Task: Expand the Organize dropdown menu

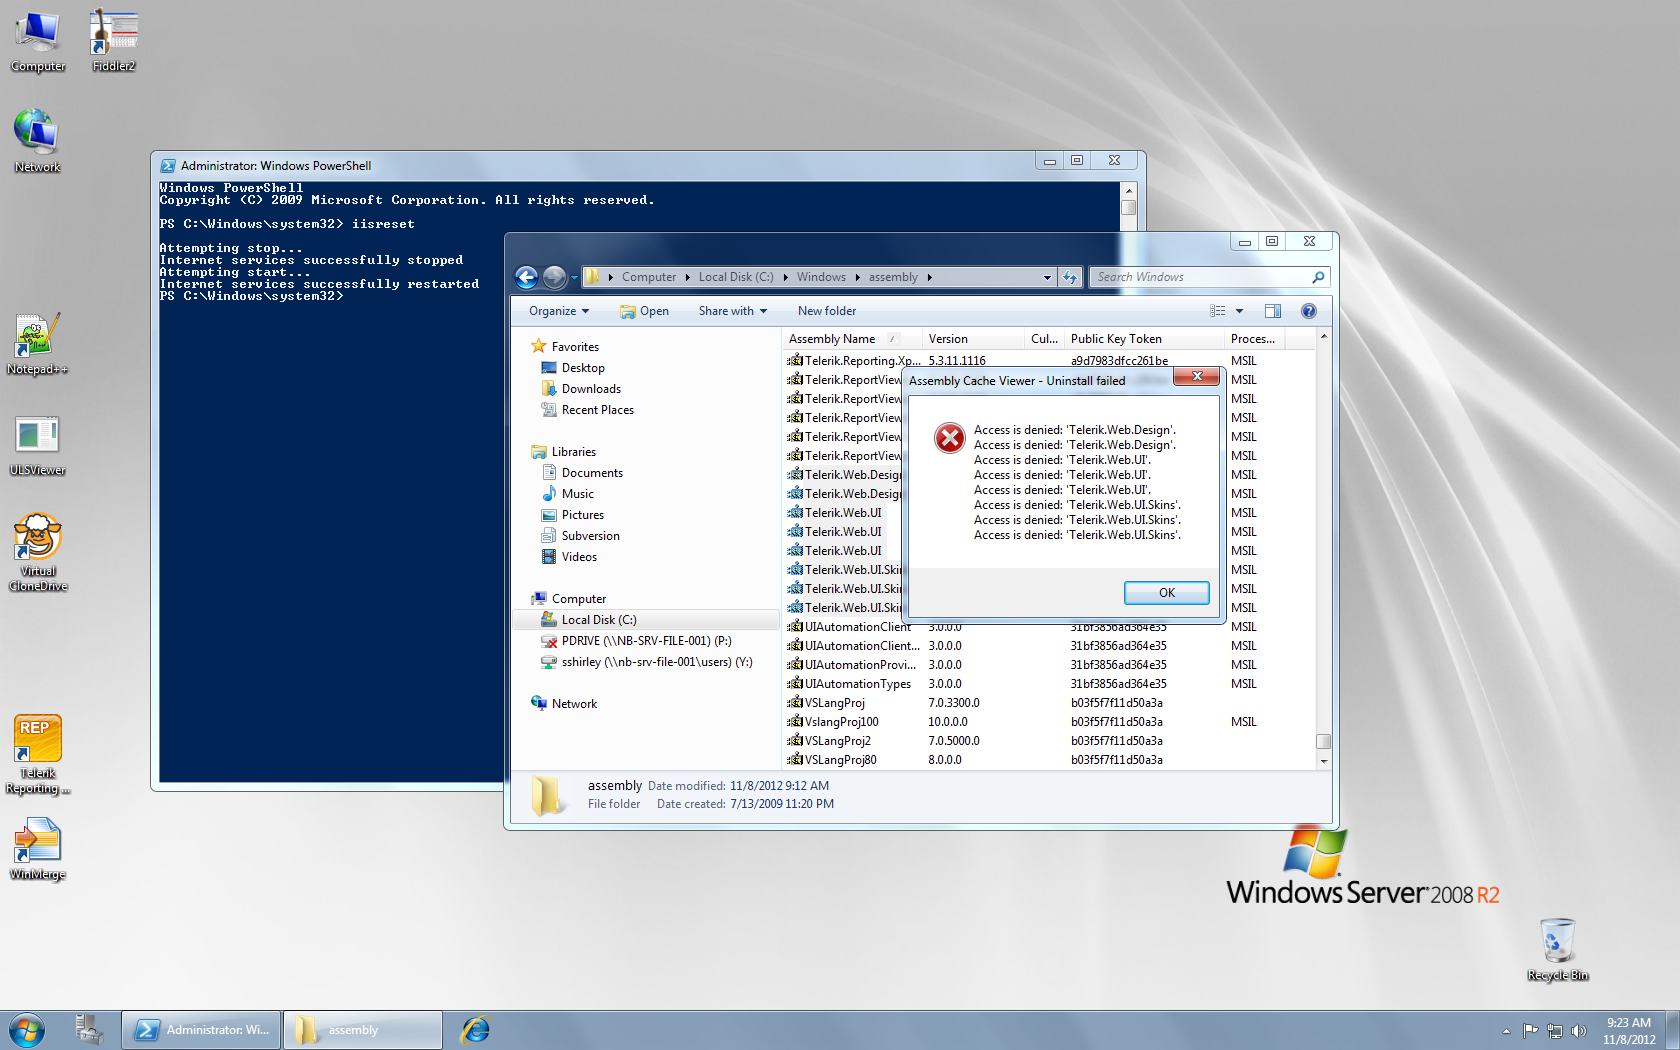Action: point(559,311)
